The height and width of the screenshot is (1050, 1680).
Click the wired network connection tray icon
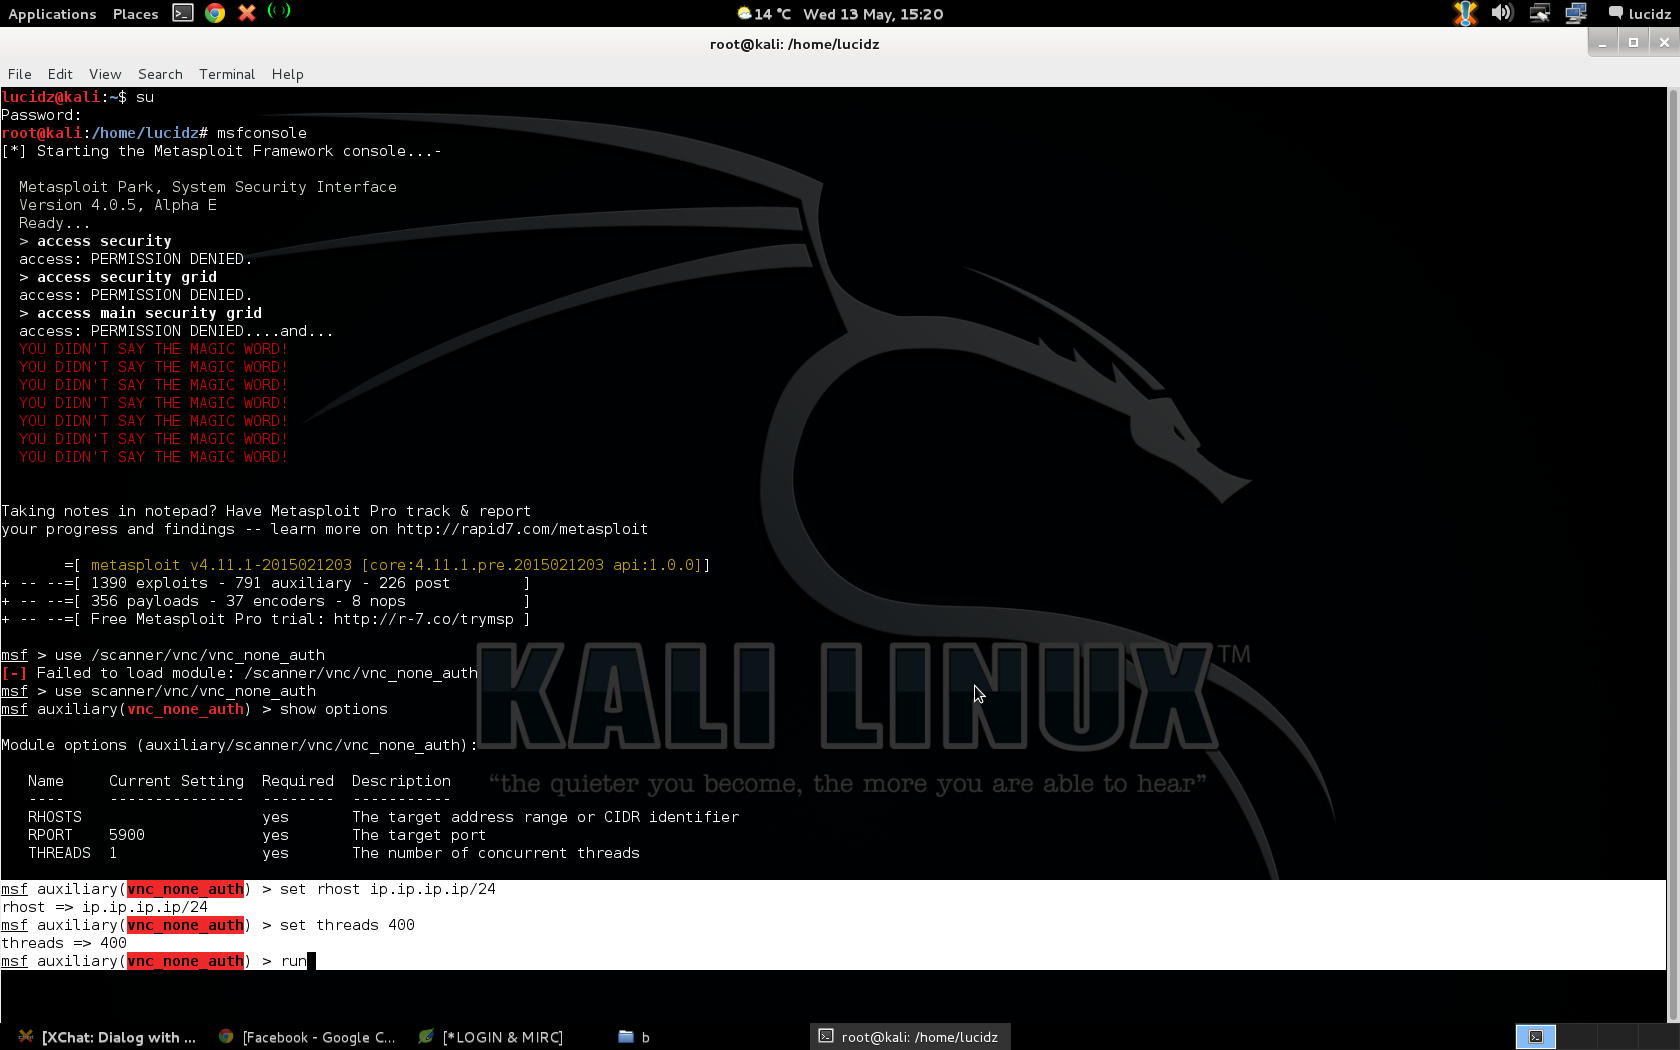(1540, 13)
